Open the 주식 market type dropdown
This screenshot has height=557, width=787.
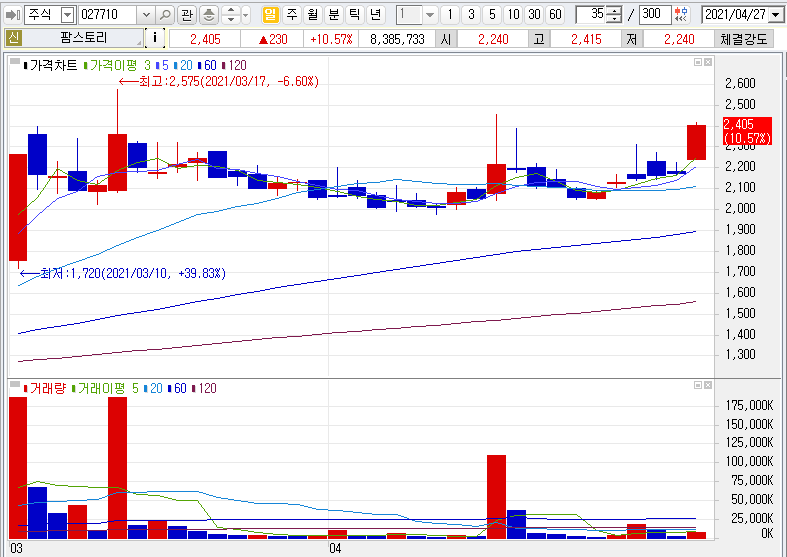pos(67,15)
